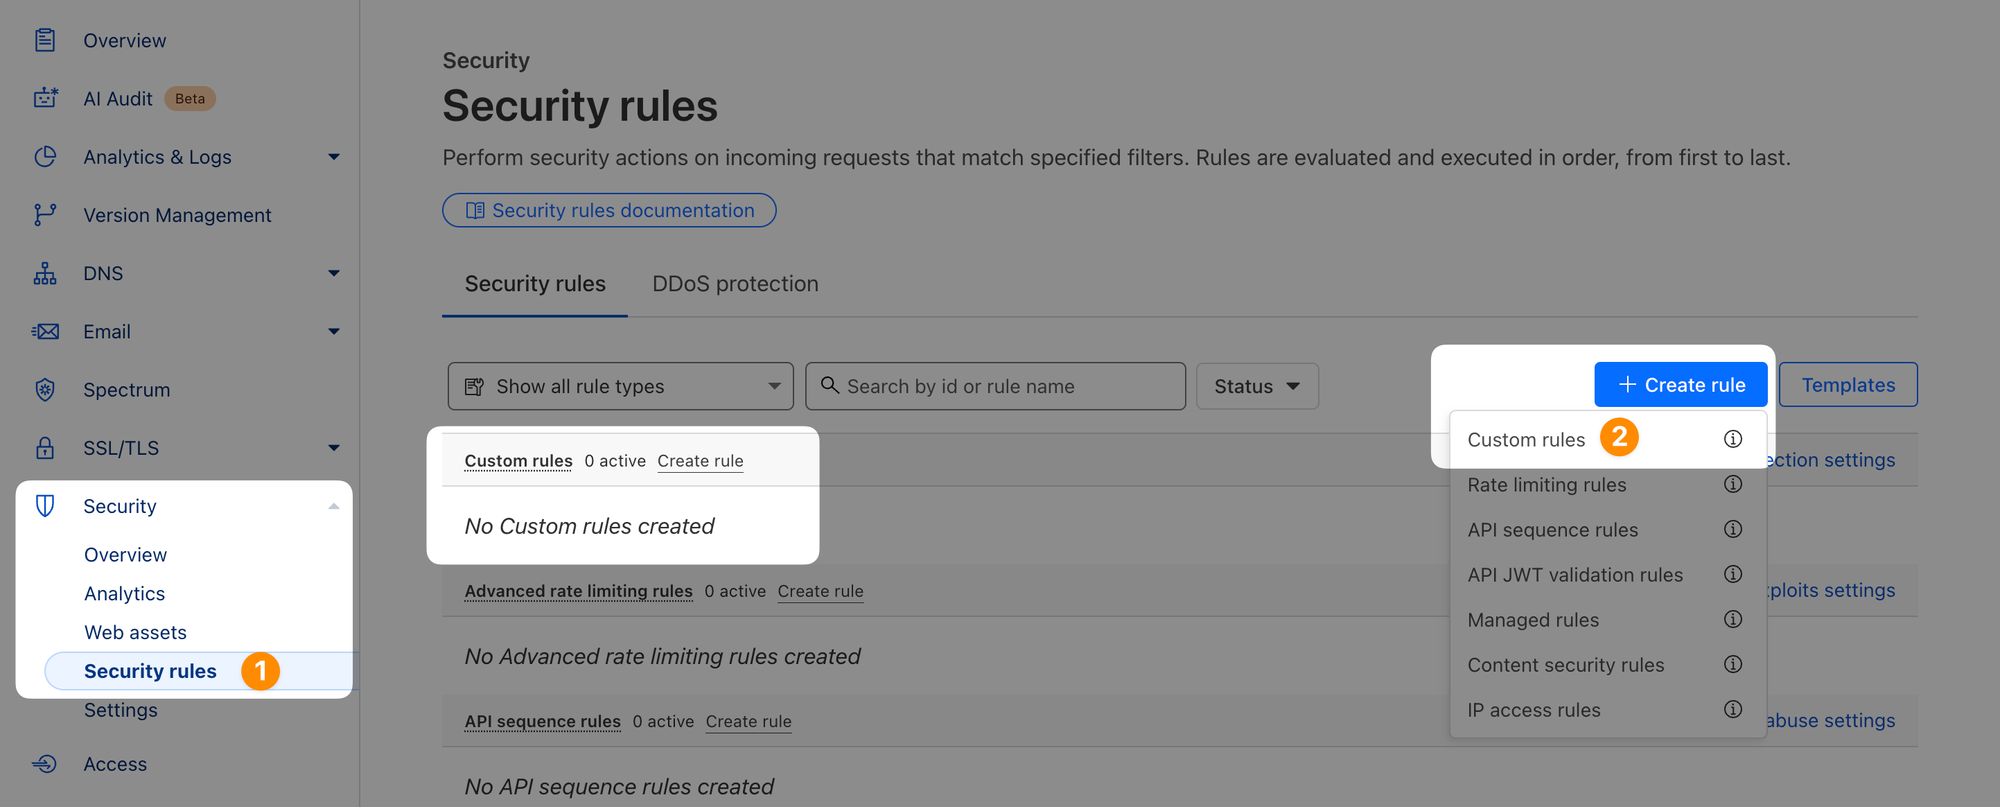Click the Custom rules section heading
Image resolution: width=2000 pixels, height=807 pixels.
pyautogui.click(x=518, y=461)
